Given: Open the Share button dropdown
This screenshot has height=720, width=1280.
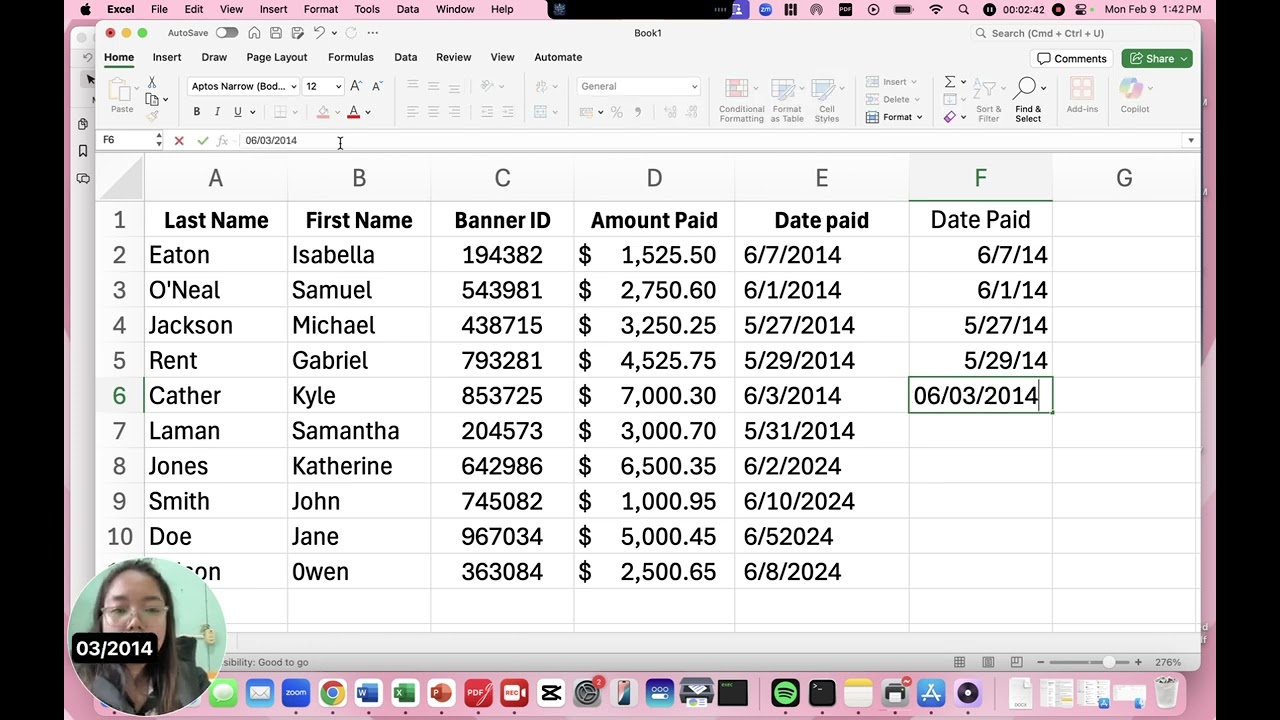Looking at the screenshot, I should click(1184, 59).
